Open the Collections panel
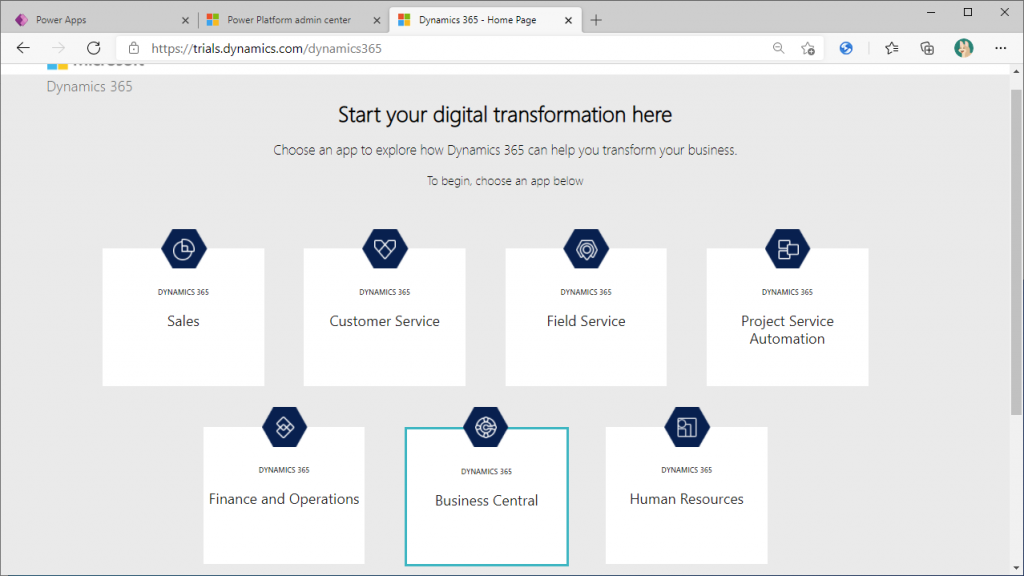1024x576 pixels. [x=927, y=48]
